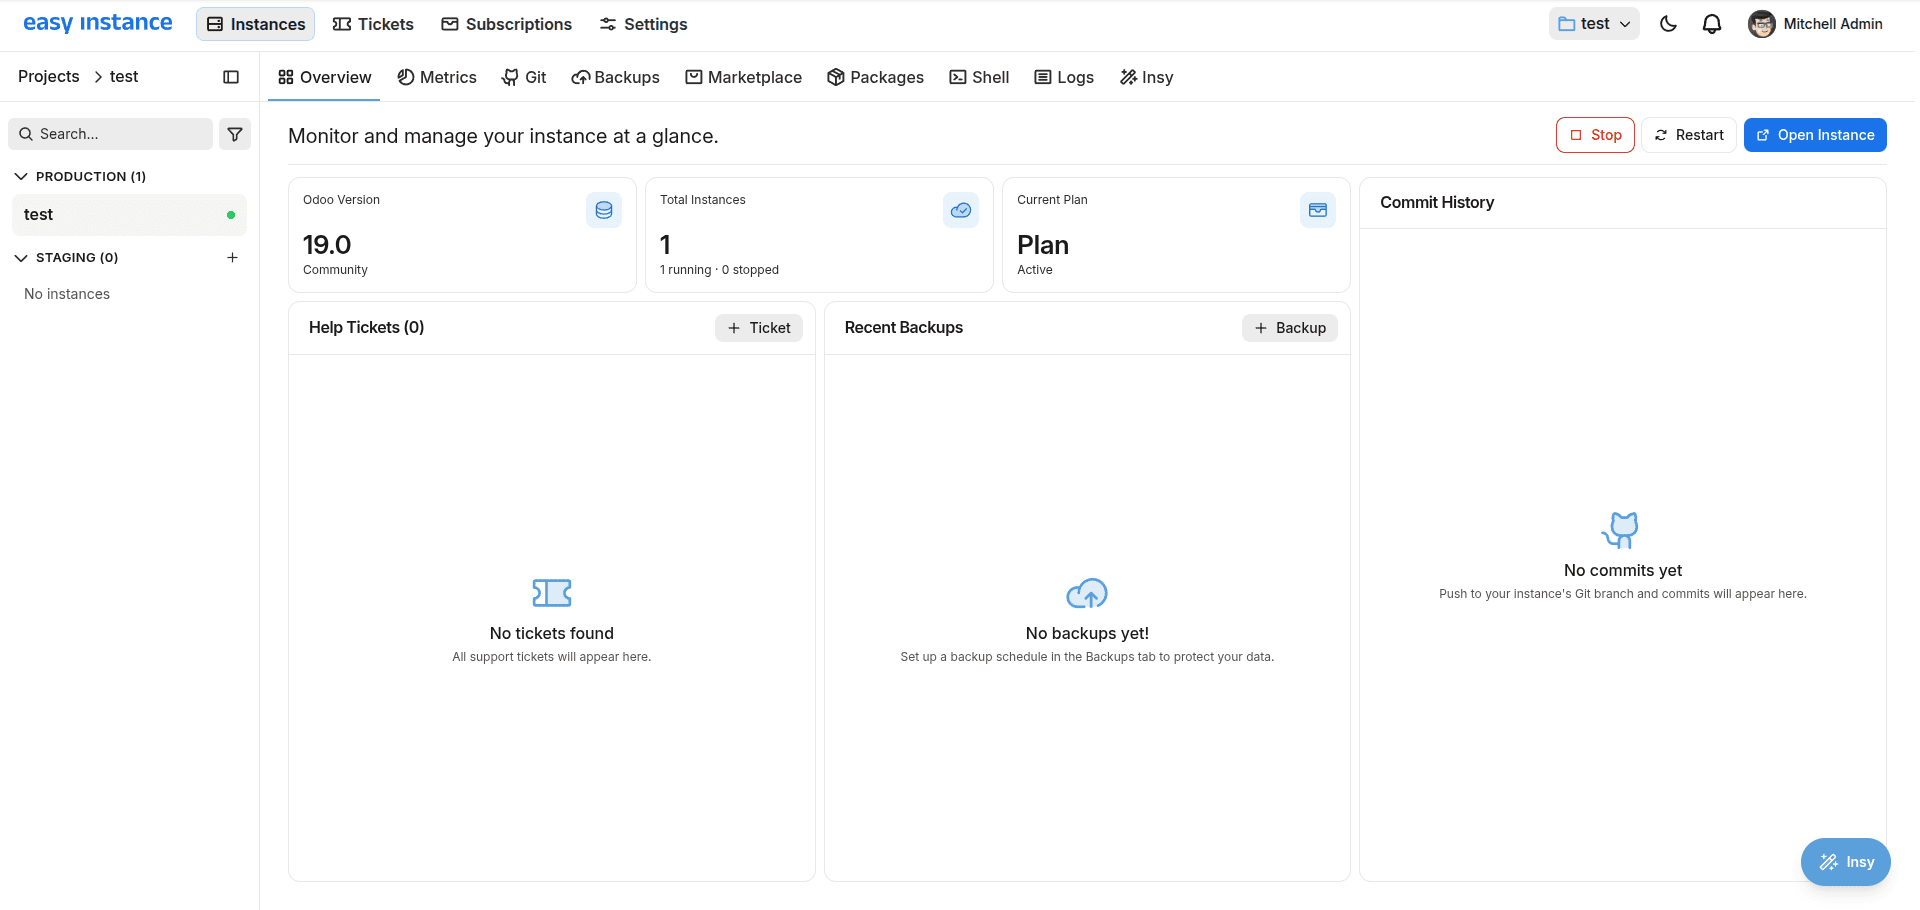The width and height of the screenshot is (1920, 910).
Task: Click 'No instances' staging text
Action: coord(67,294)
